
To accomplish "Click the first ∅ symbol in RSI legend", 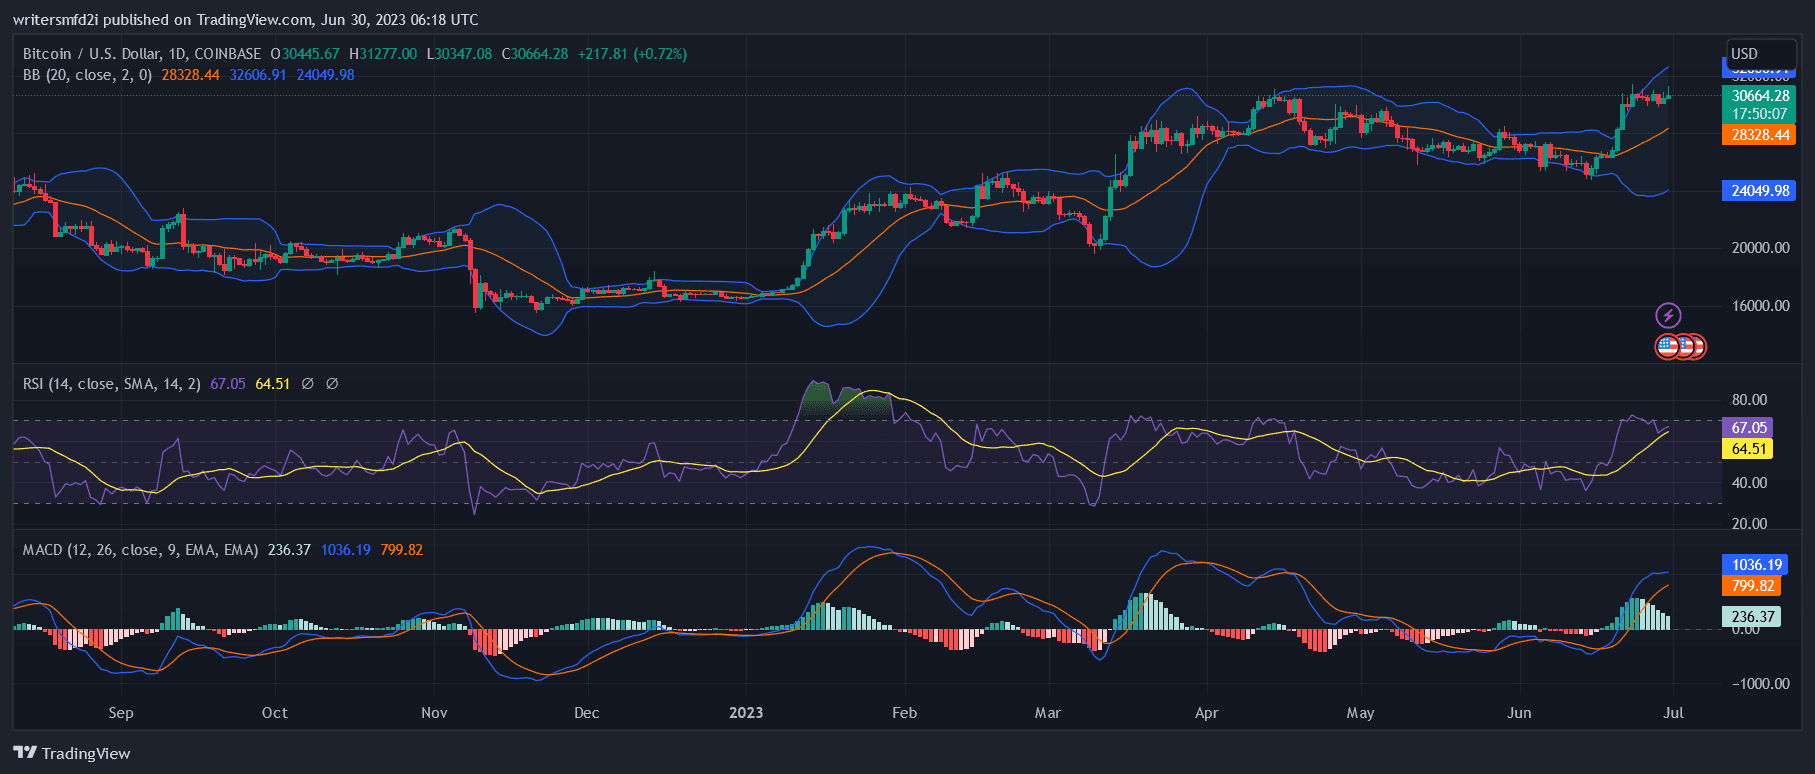I will point(308,384).
